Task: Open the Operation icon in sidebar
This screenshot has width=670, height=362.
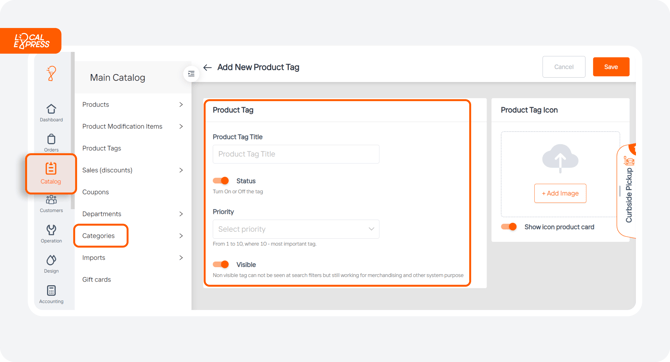Action: tap(51, 230)
